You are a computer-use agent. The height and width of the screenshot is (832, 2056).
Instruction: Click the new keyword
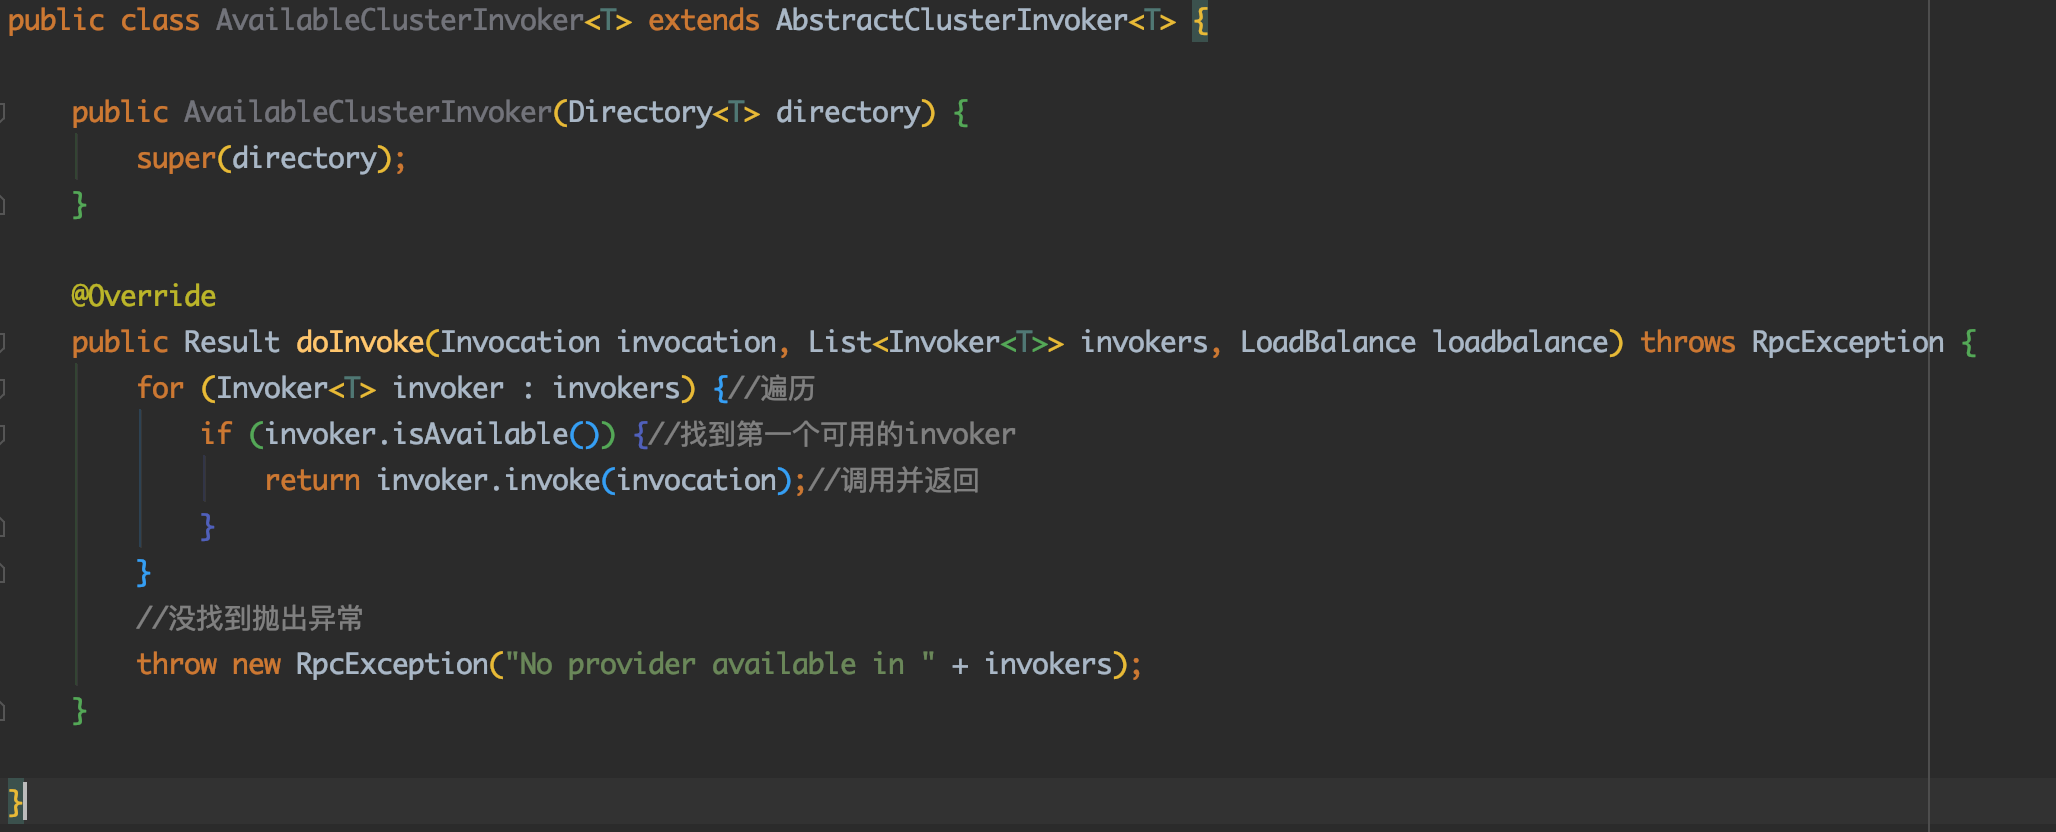pos(256,664)
